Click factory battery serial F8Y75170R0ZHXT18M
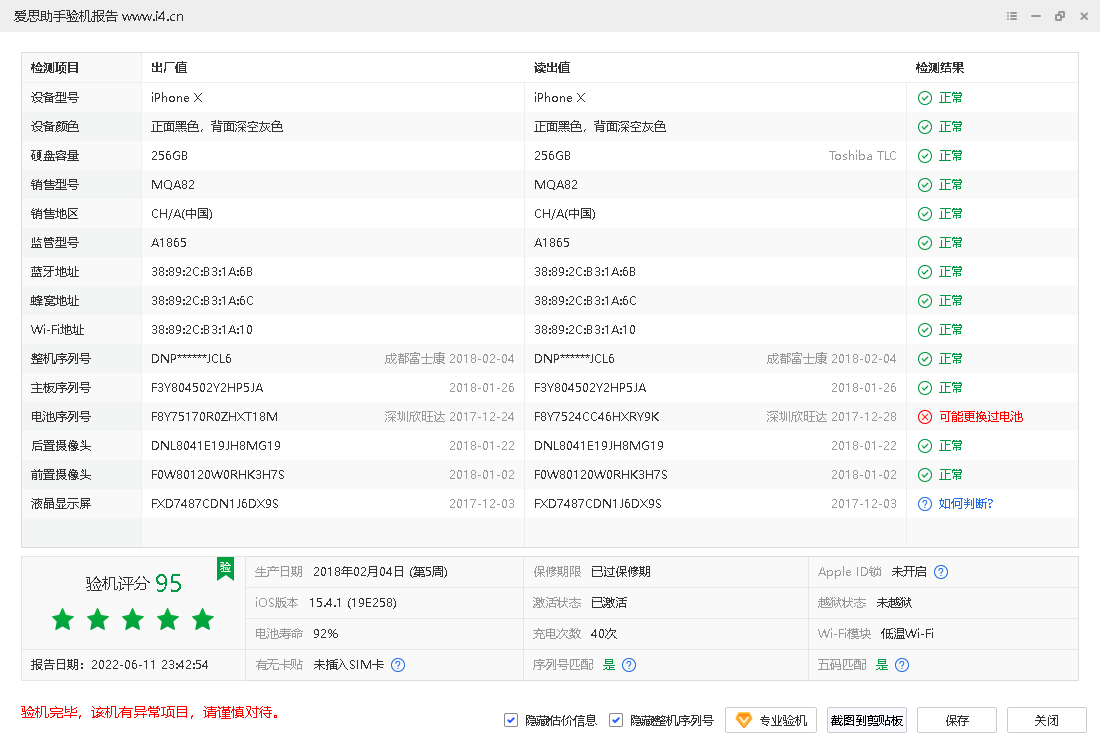 coord(215,417)
